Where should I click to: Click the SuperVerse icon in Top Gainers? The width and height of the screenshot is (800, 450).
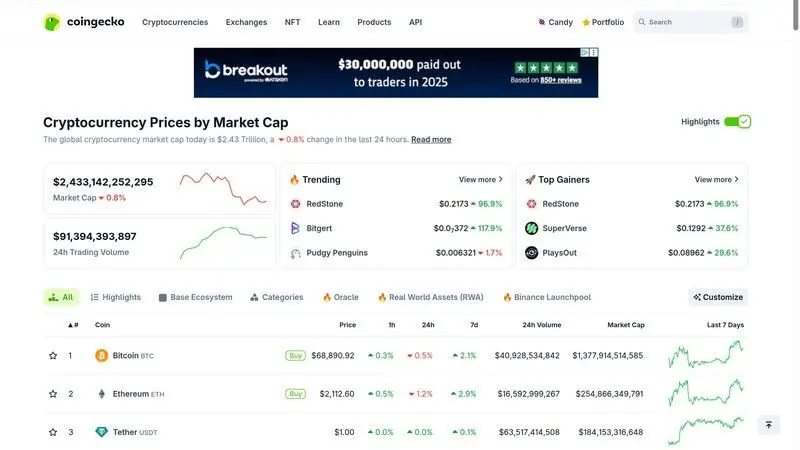point(532,228)
